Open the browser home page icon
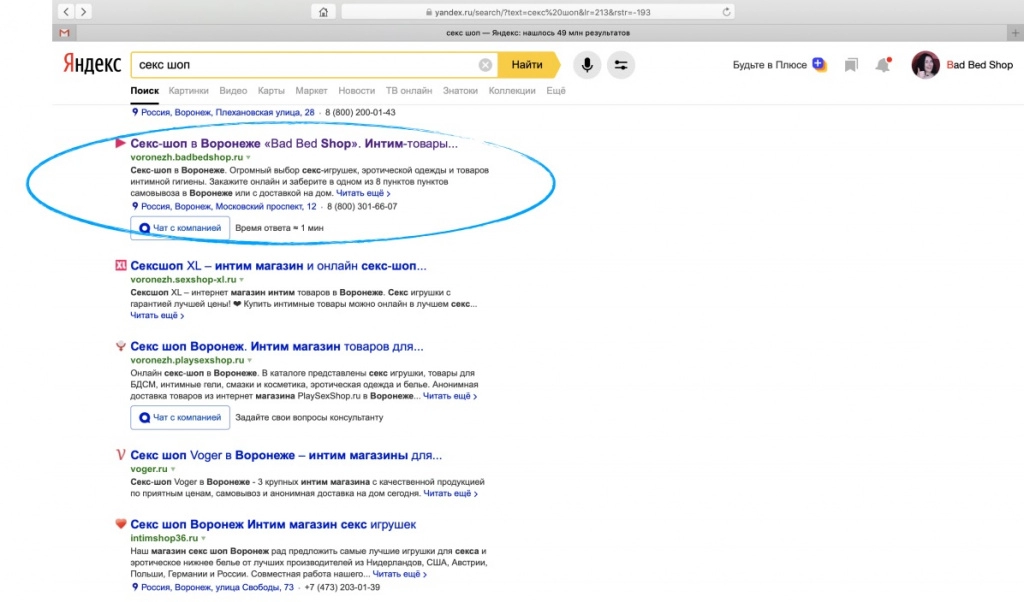This screenshot has height=602, width=1024. tap(323, 12)
